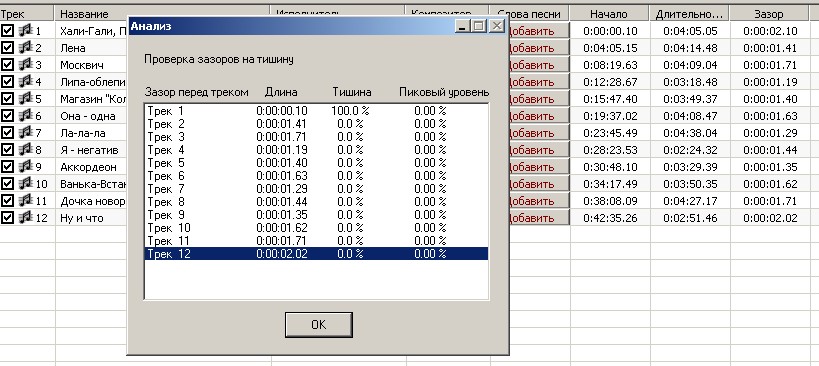This screenshot has width=819, height=366.
Task: Click music note icon of track 3
Action: (x=25, y=65)
